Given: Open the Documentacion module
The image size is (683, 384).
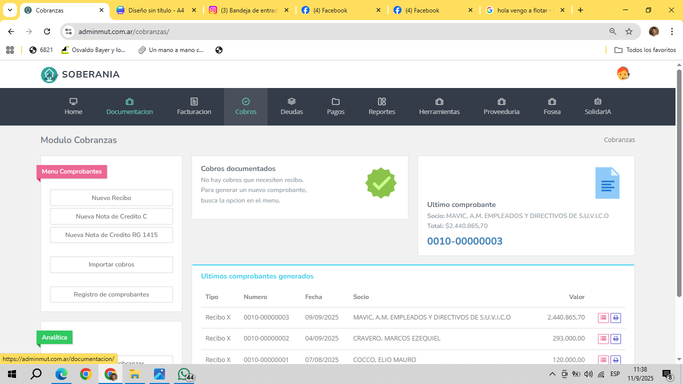Looking at the screenshot, I should [x=129, y=107].
